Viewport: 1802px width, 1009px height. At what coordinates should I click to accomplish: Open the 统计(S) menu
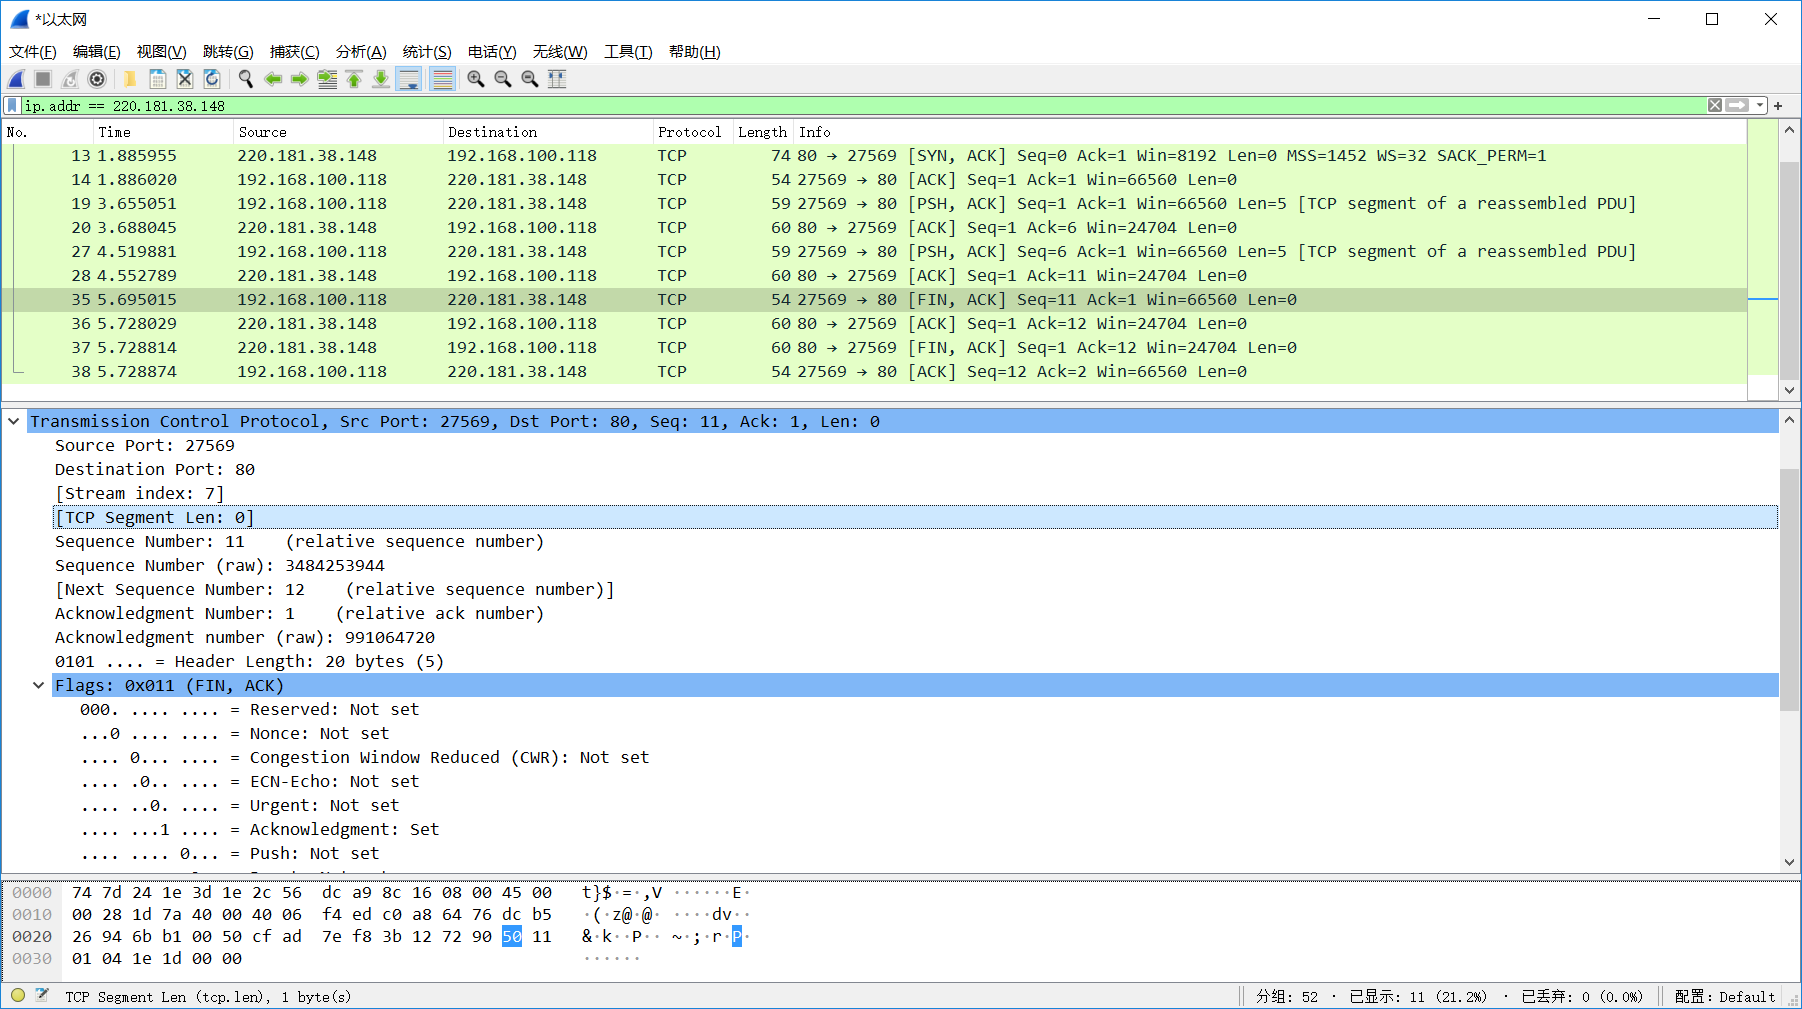click(427, 52)
